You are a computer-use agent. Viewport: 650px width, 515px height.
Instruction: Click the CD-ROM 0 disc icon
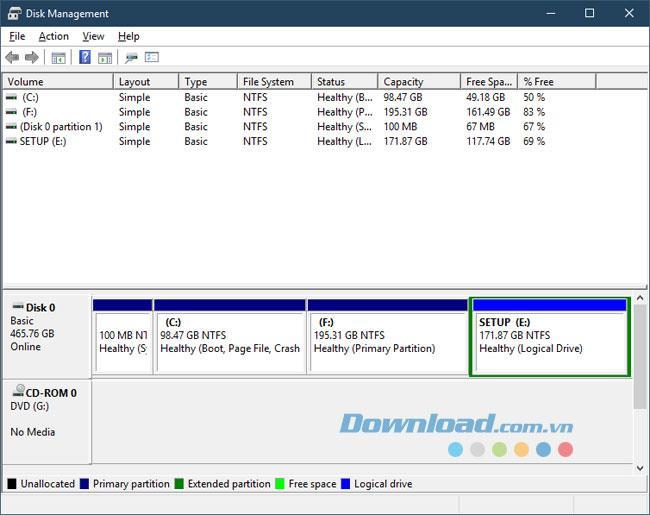19,391
